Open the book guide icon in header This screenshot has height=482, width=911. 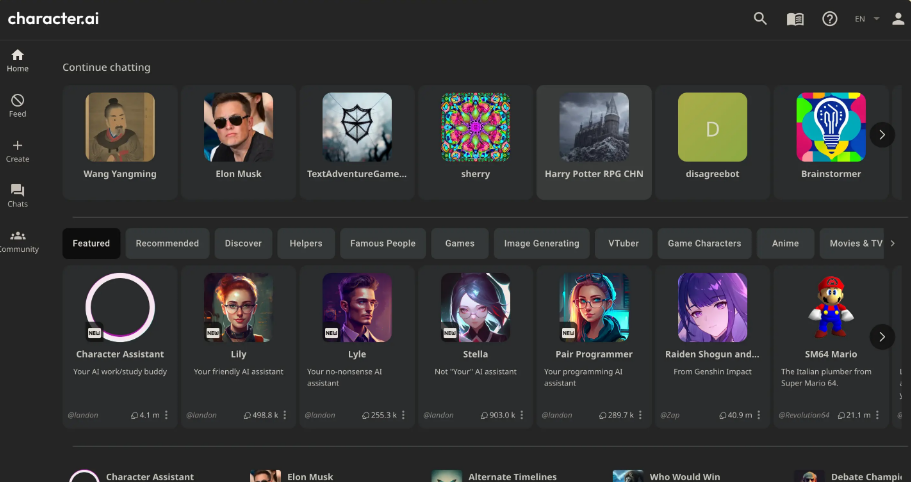[795, 19]
